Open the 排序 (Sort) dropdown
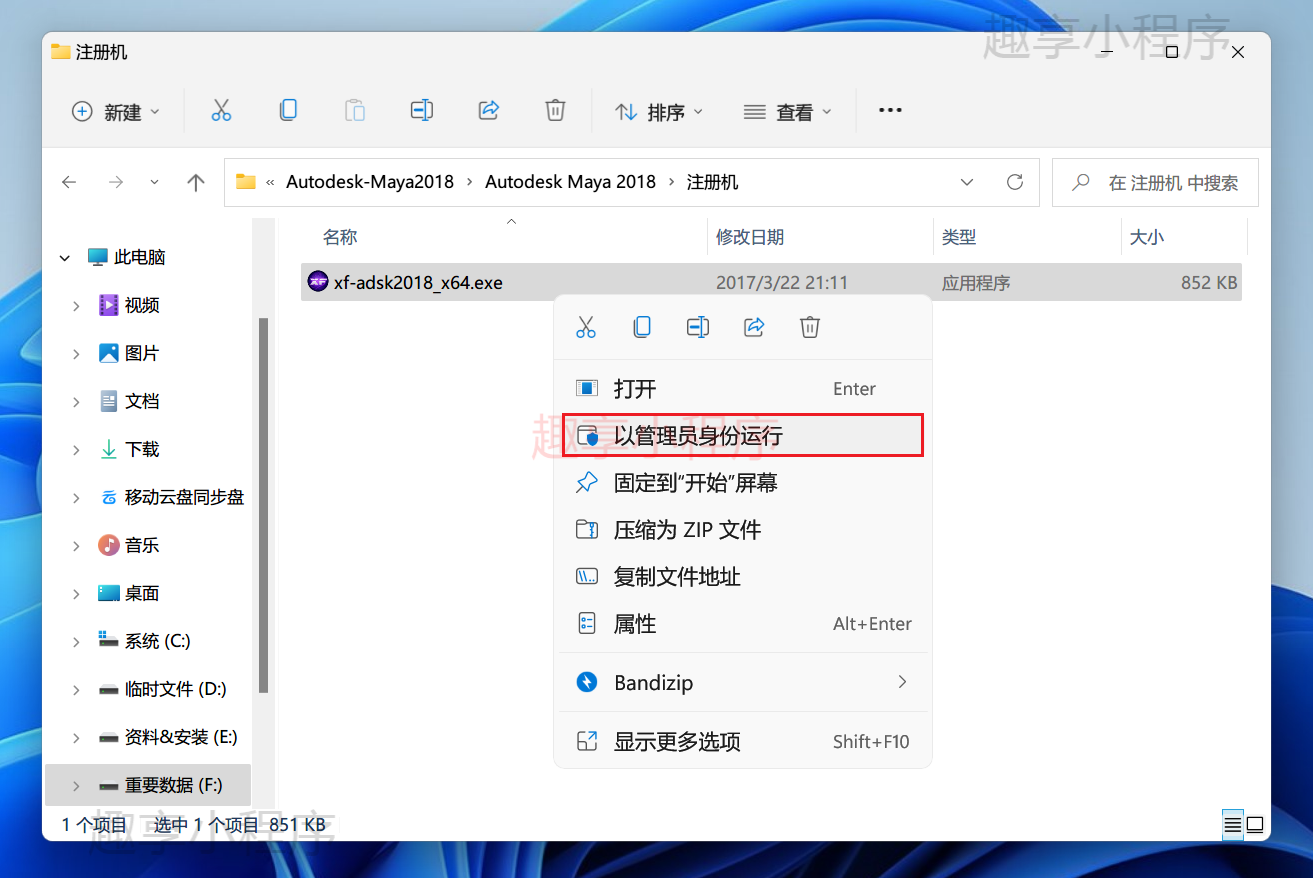The width and height of the screenshot is (1313, 878). (659, 112)
